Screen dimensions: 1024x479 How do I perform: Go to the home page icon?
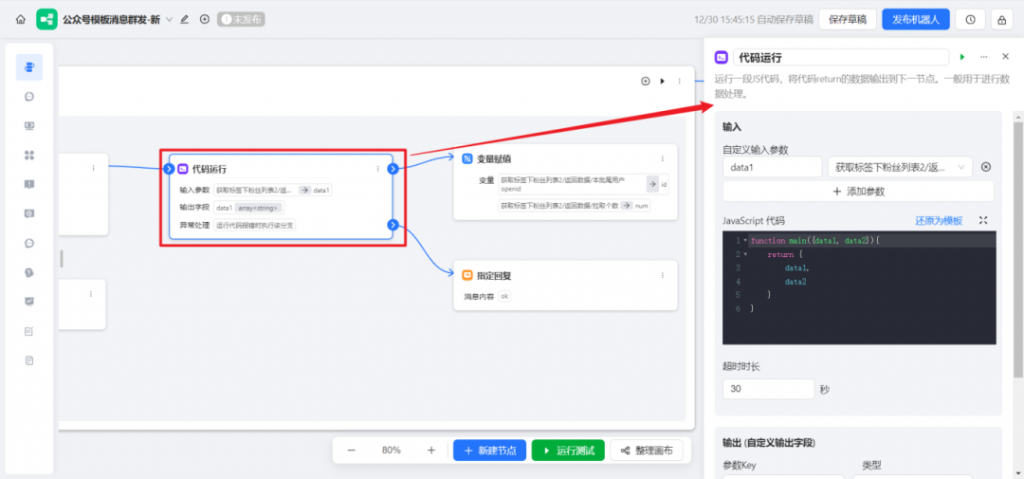tap(20, 20)
